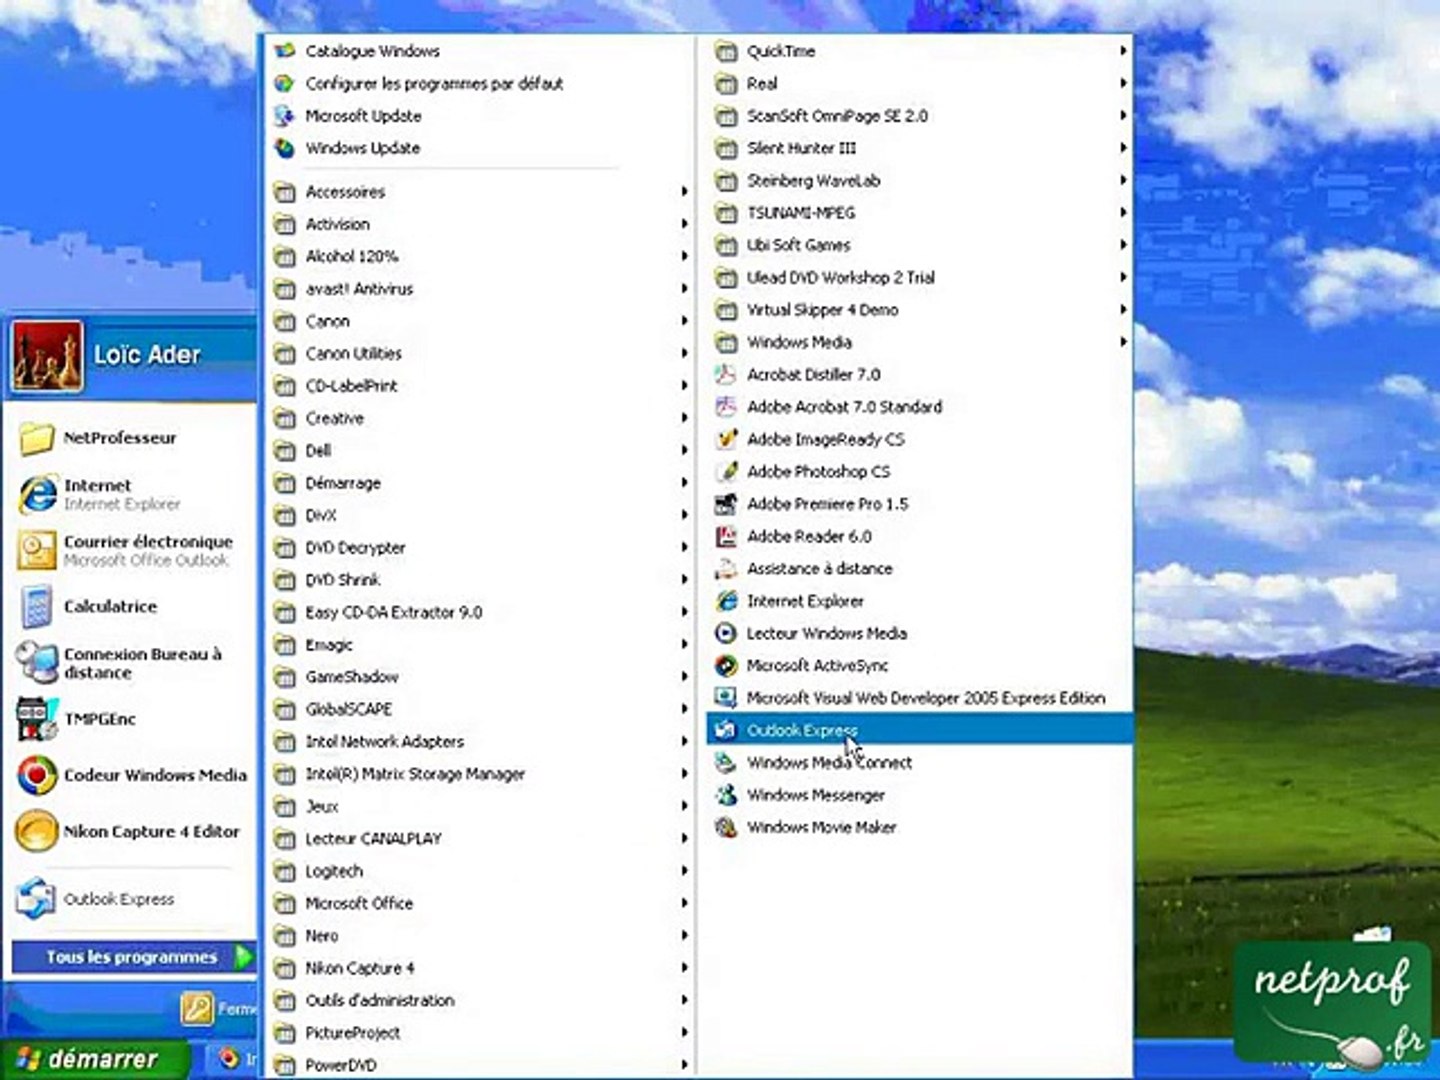Click the Adobe ImageReady CS icon
Viewport: 1440px width, 1080px height.
click(x=726, y=439)
